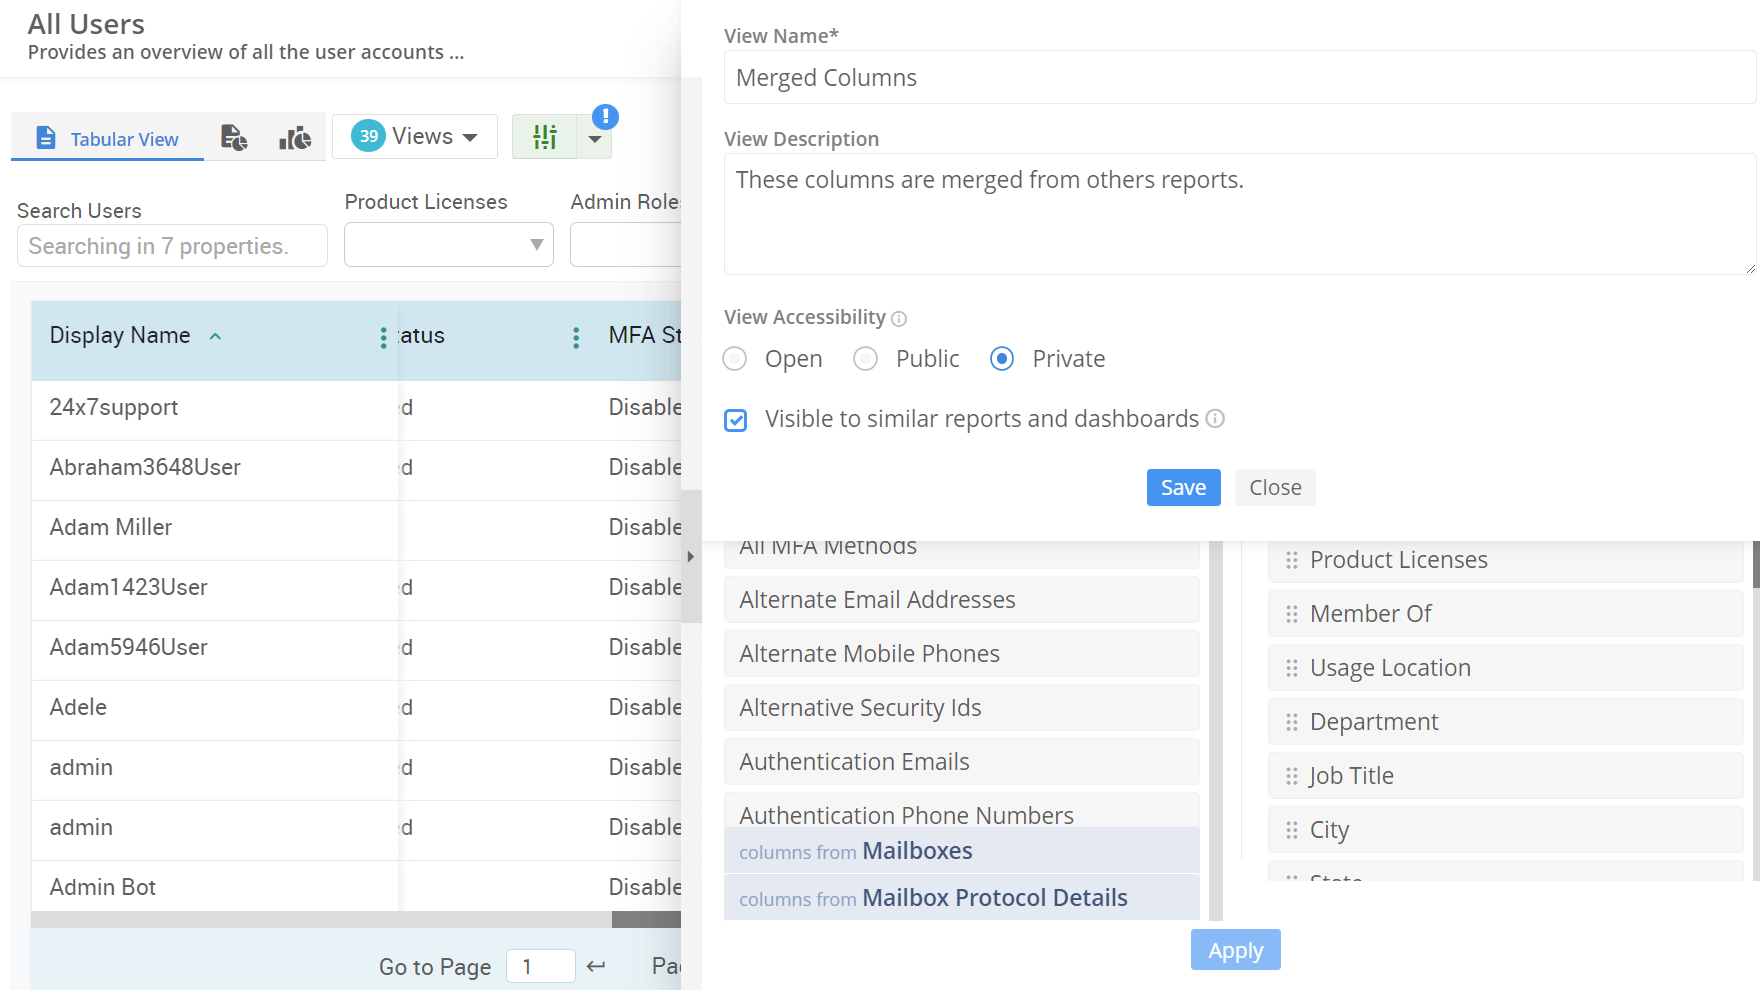
Task: Click the ascending sort arrow on Display Name
Action: coord(215,337)
